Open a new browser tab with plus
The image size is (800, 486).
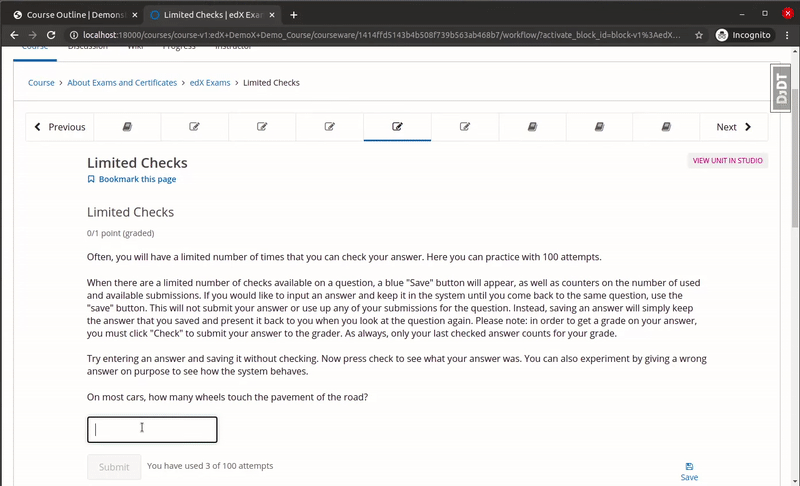coord(293,15)
